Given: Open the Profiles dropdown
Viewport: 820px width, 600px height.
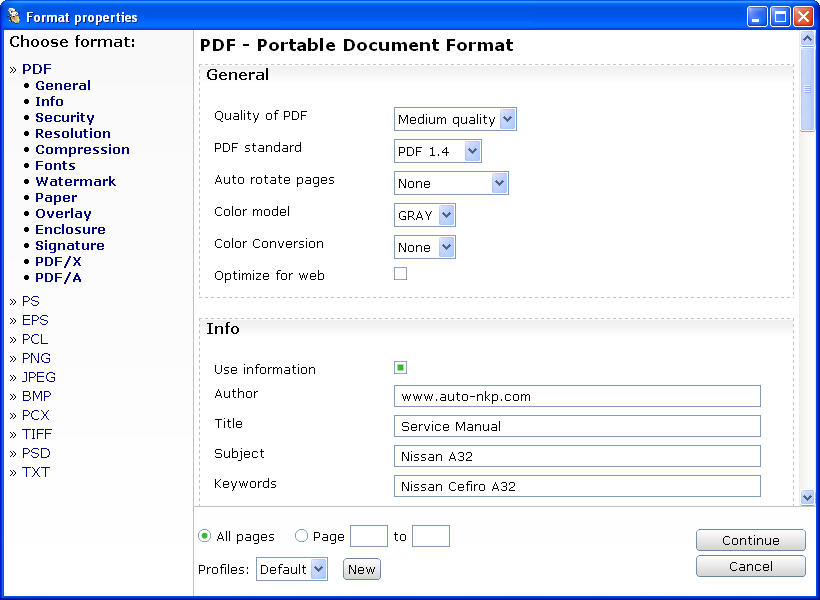Looking at the screenshot, I should click(291, 569).
